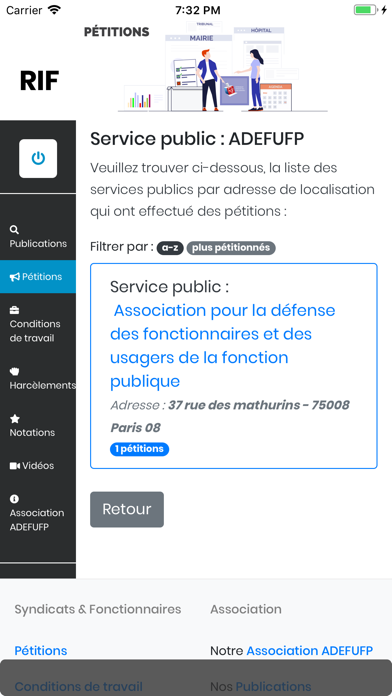Open the footer Association ADEFUFP link
This screenshot has height=696, width=392.
coord(309,651)
